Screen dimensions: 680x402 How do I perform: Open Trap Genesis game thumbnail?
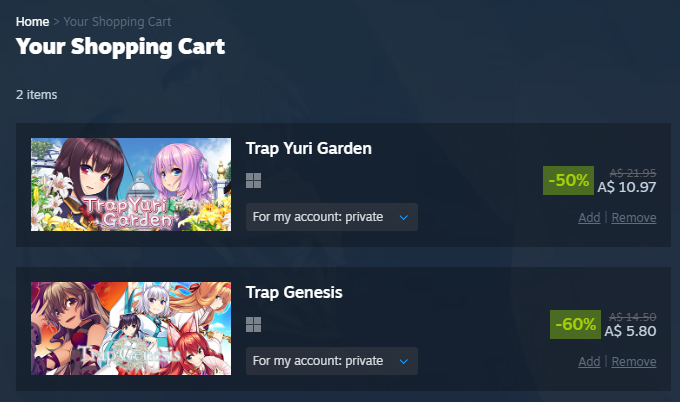131,328
